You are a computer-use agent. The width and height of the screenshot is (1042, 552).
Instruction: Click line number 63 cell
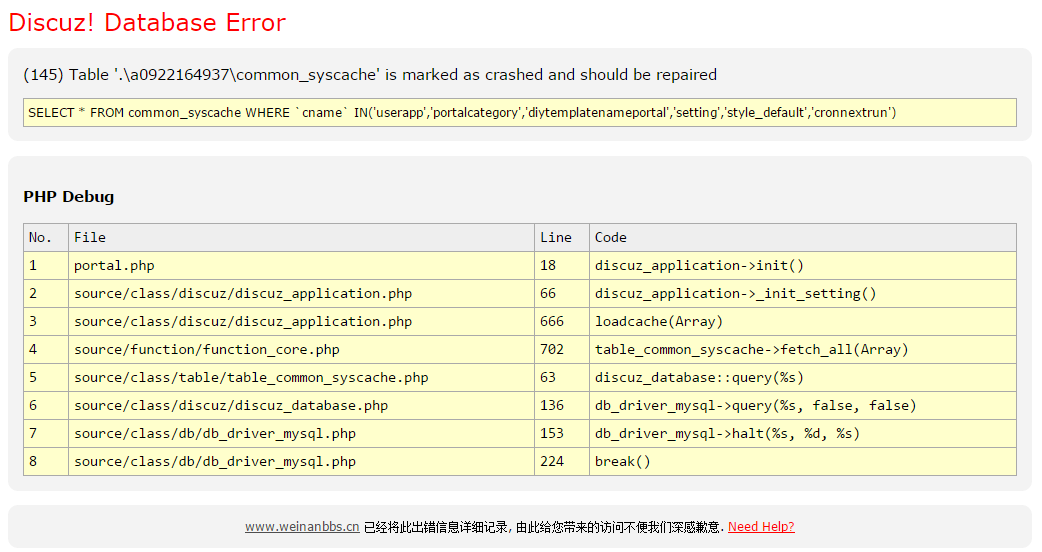[x=562, y=377]
